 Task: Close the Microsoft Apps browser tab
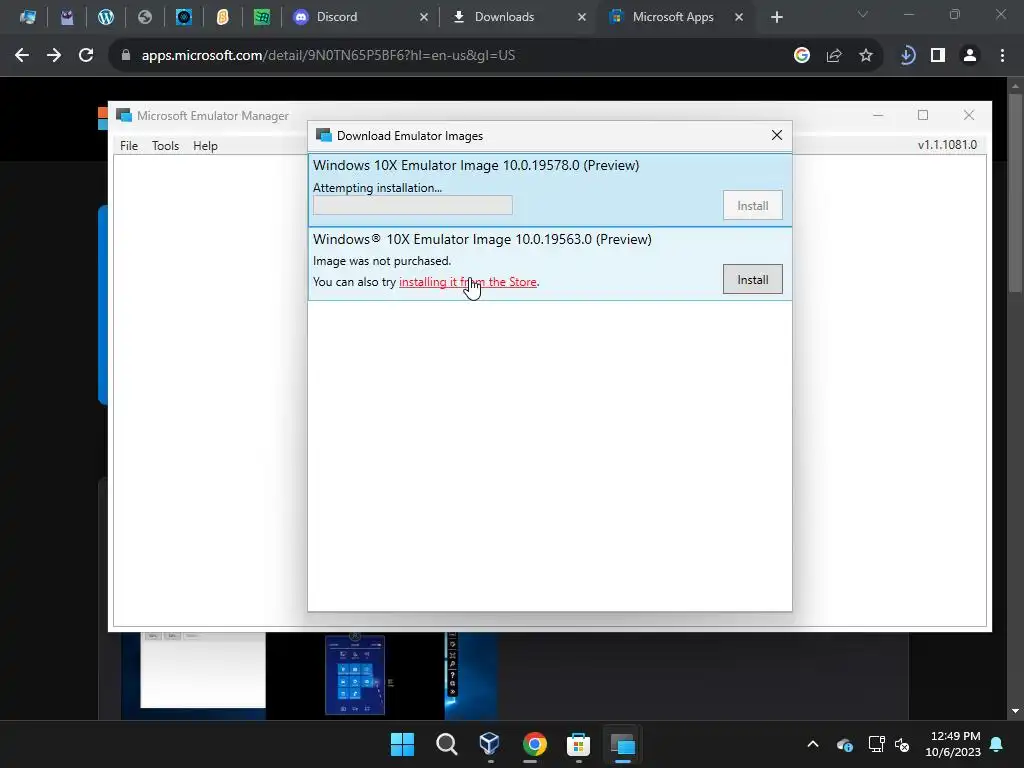(739, 17)
